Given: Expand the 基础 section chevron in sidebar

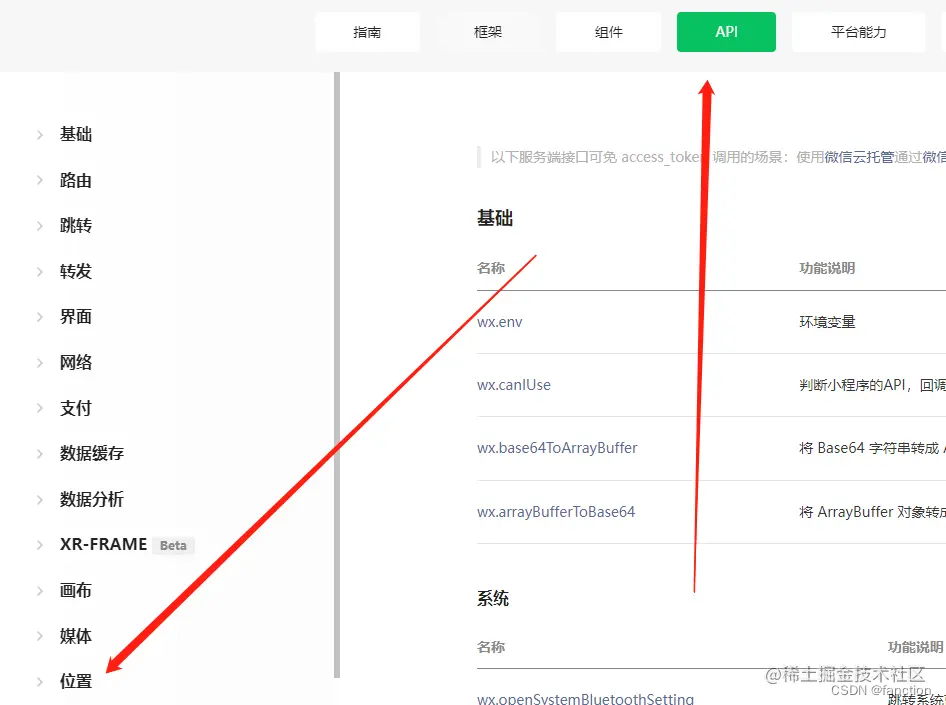Looking at the screenshot, I should point(38,135).
